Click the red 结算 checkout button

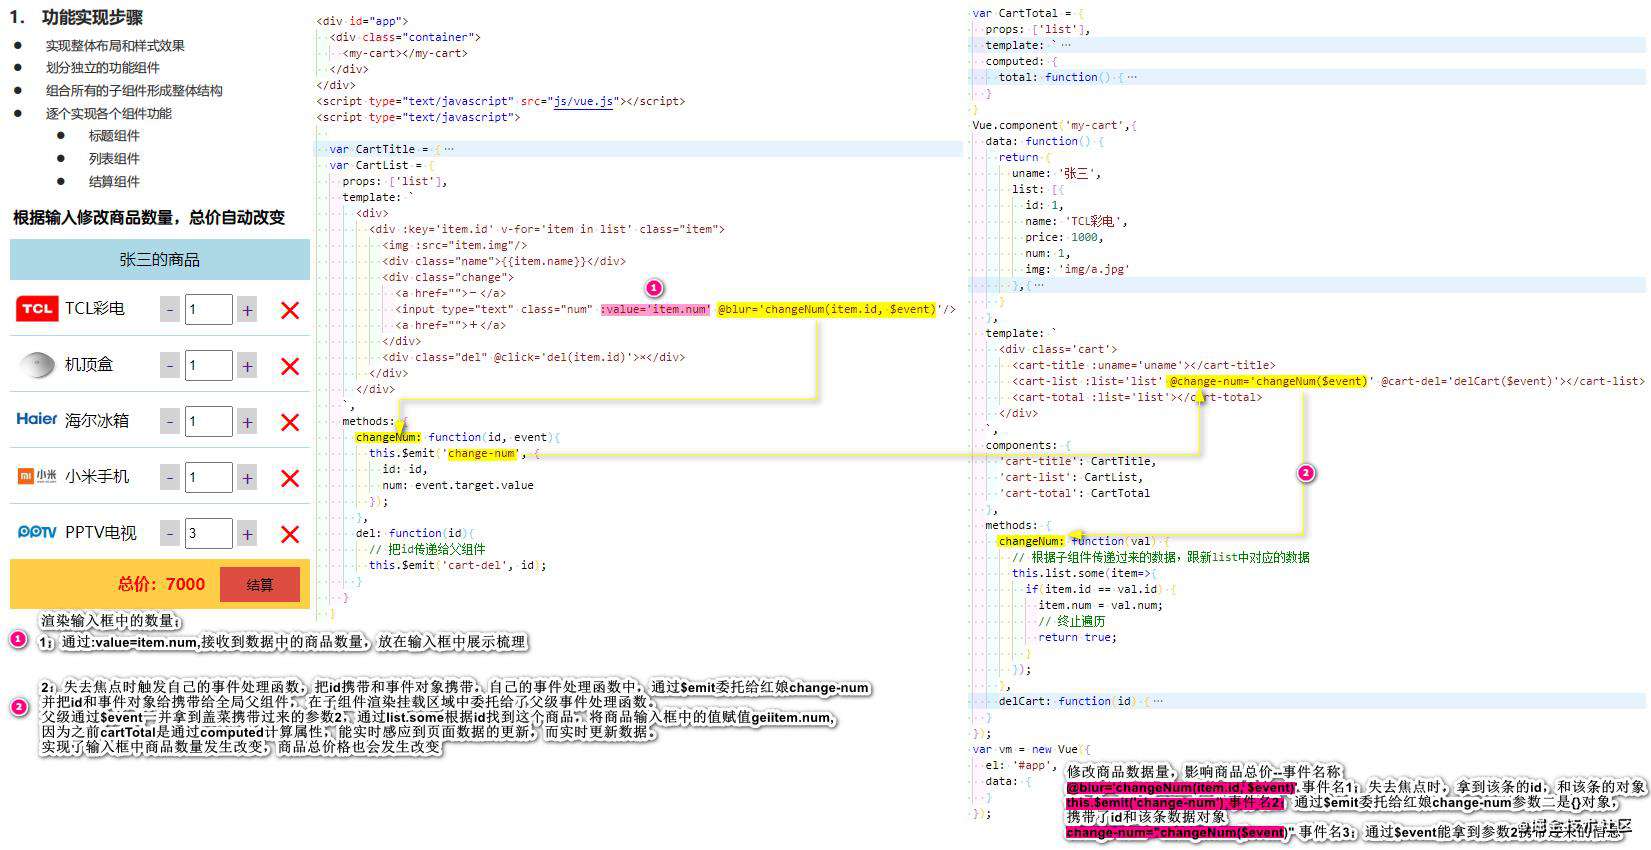pyautogui.click(x=260, y=585)
